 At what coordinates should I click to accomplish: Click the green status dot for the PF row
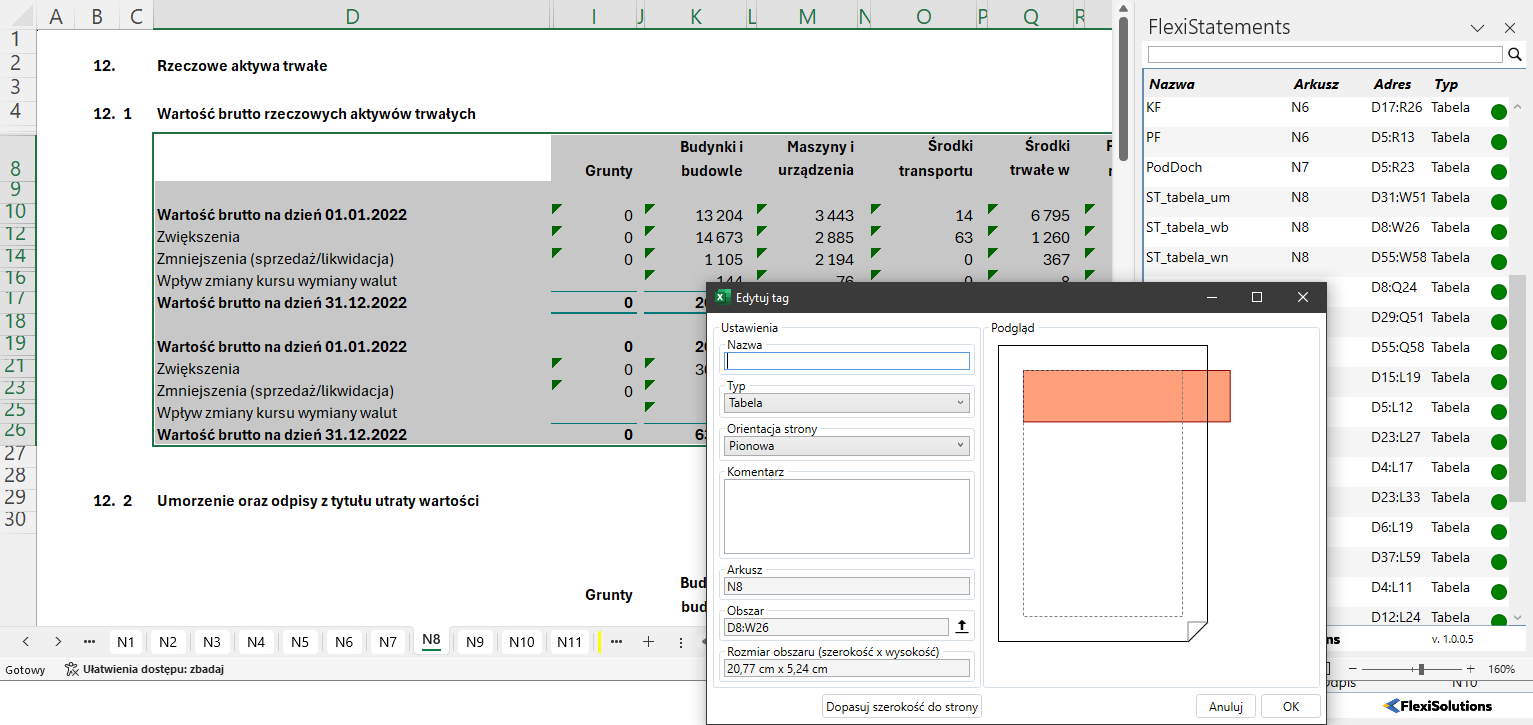click(1498, 142)
